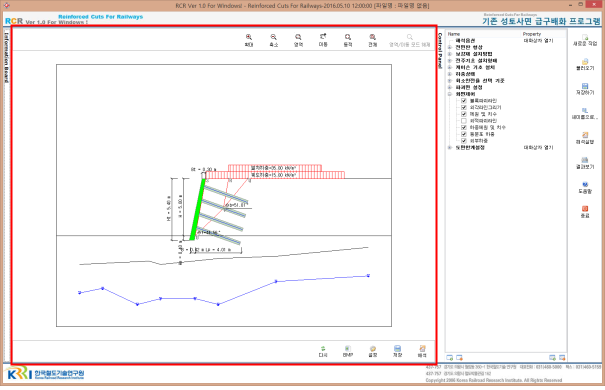The width and height of the screenshot is (605, 390).
Task: Uncheck the first checkbox under 화면제어
Action: click(464, 101)
